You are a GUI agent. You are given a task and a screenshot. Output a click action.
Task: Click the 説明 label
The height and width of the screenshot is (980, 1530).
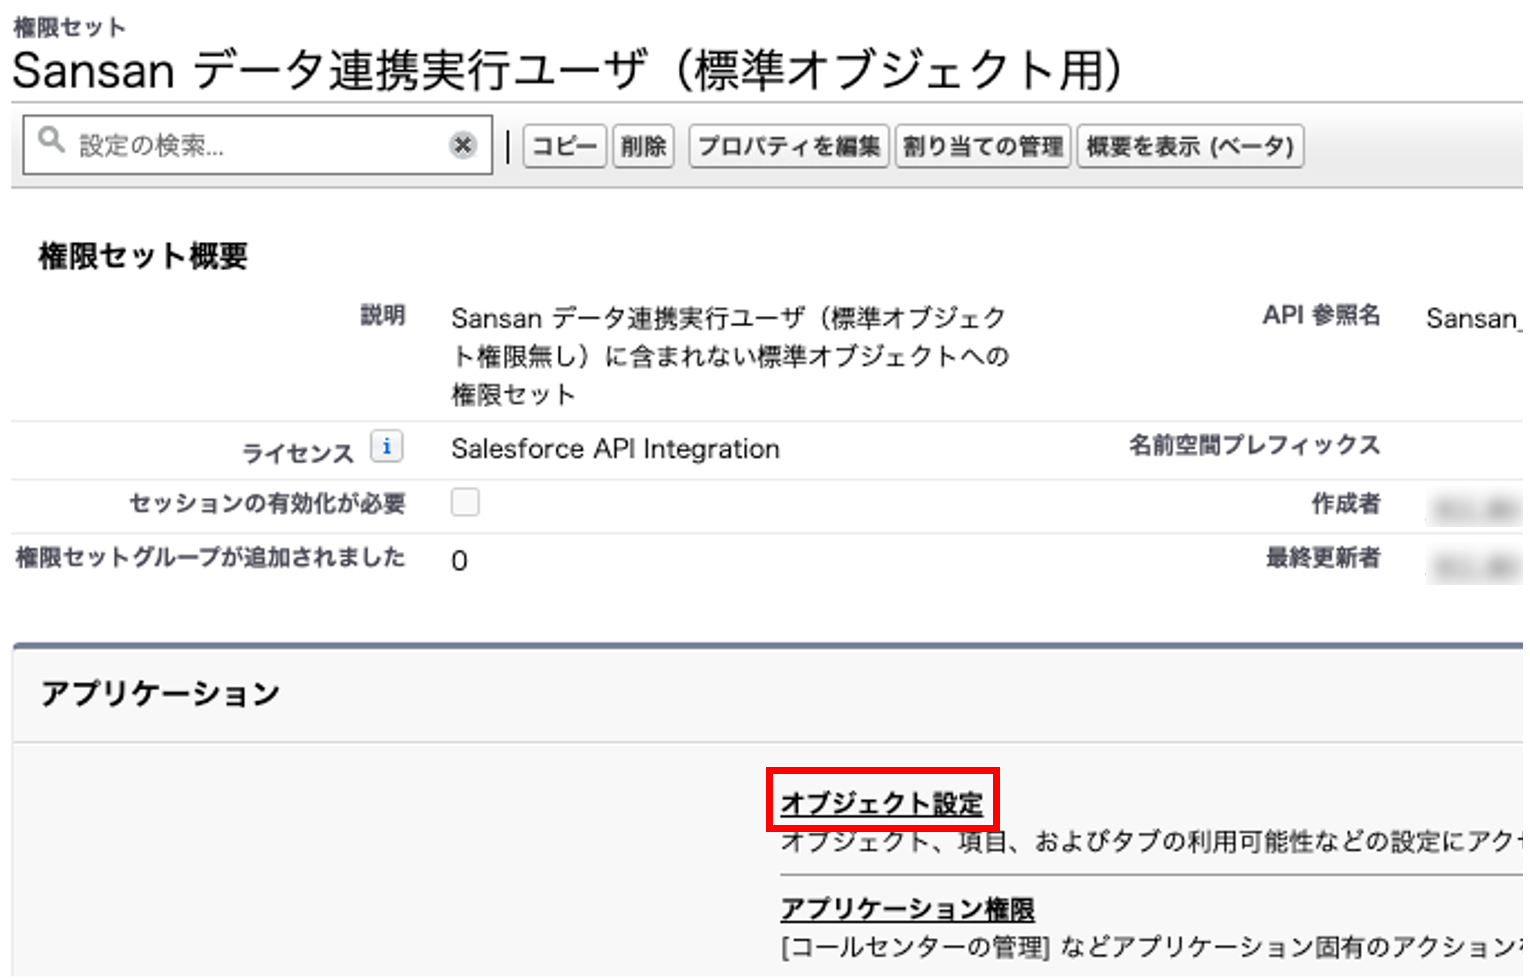pos(383,315)
